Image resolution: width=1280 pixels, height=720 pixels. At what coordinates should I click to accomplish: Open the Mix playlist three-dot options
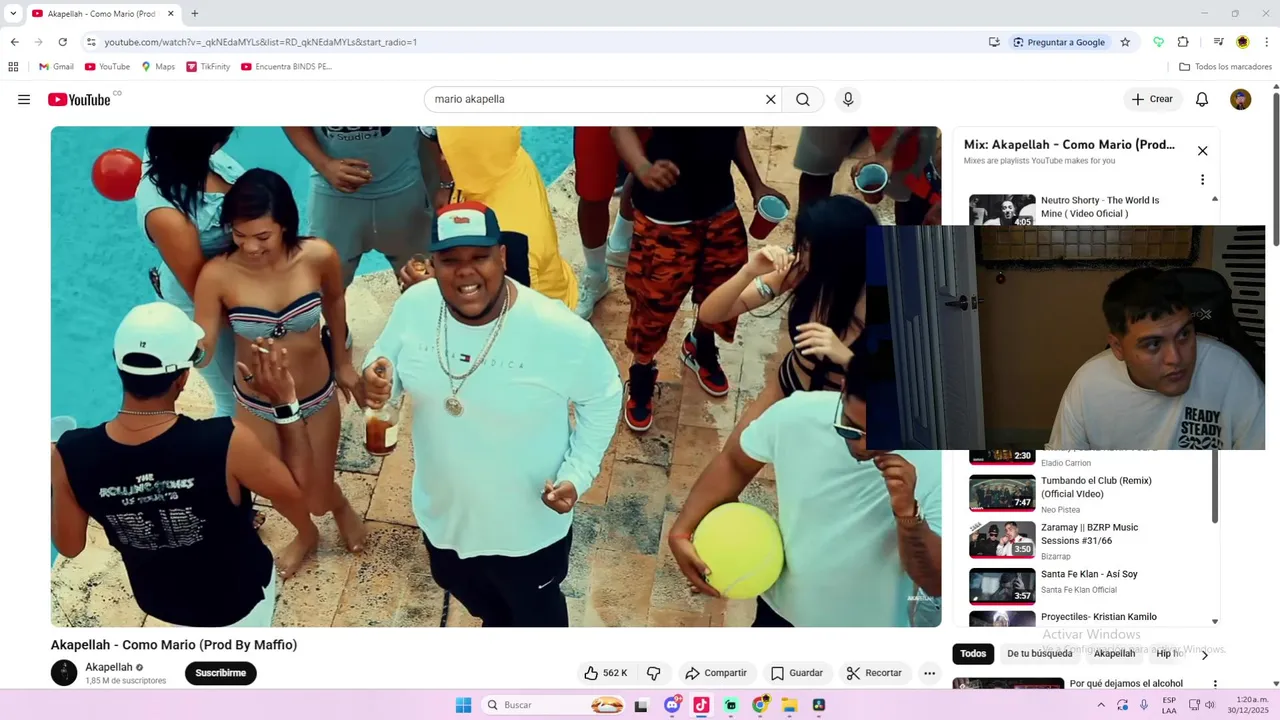click(1202, 180)
